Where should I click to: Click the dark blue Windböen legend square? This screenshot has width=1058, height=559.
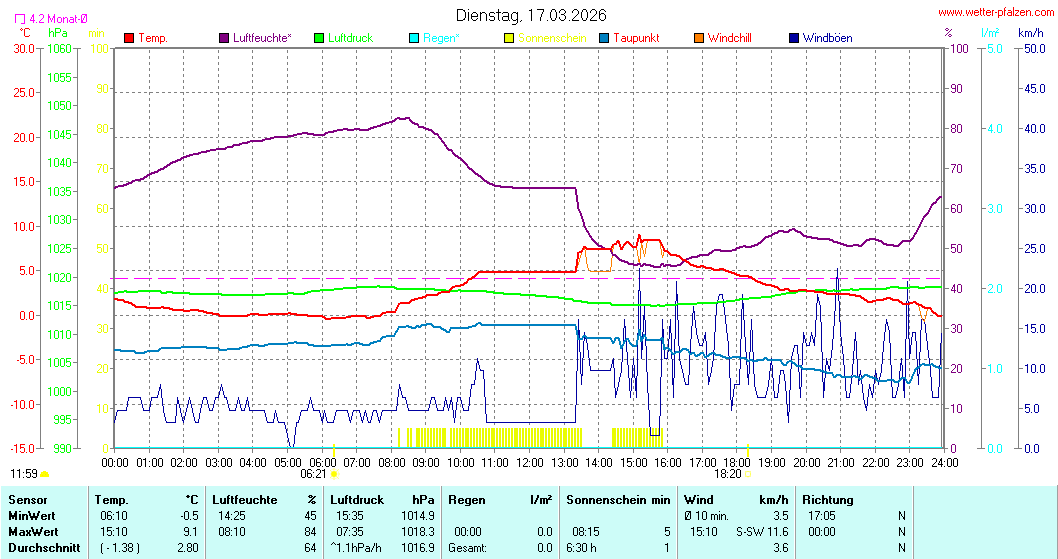point(794,38)
